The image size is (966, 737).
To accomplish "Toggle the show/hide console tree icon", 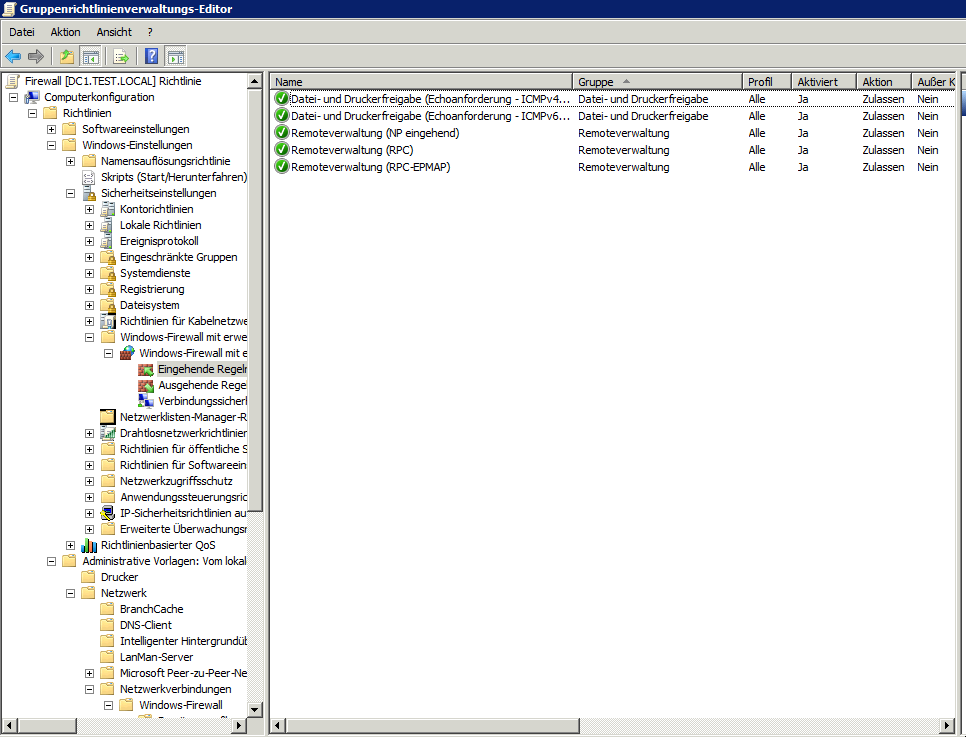I will tap(90, 56).
